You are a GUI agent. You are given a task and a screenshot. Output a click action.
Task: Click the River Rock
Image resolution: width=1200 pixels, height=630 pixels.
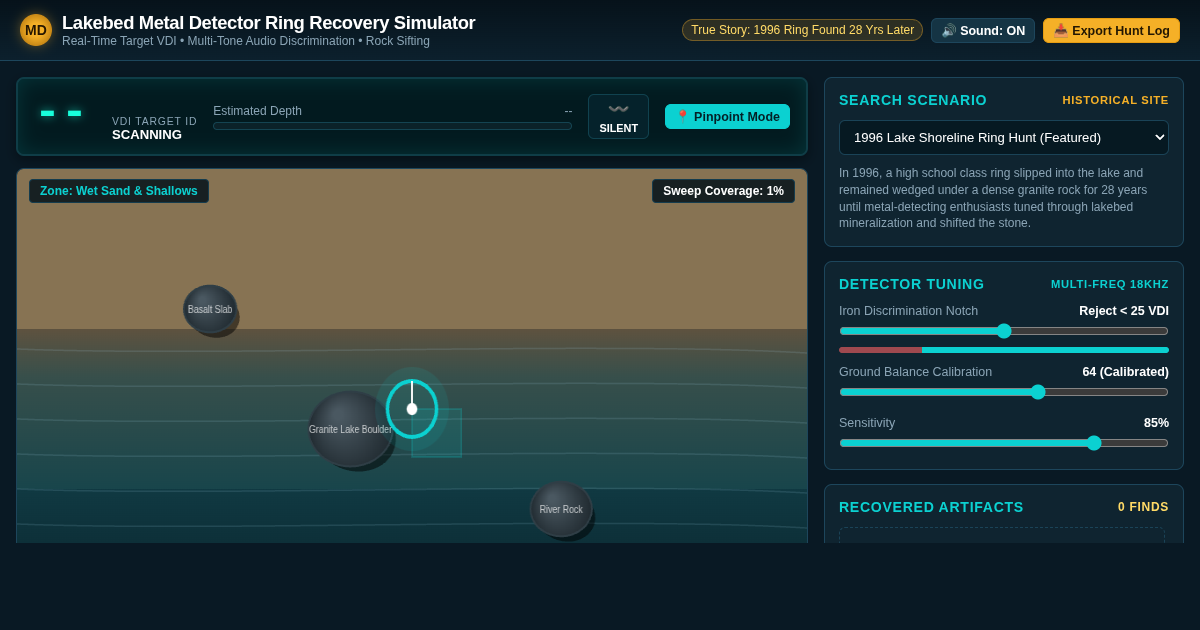point(561,509)
